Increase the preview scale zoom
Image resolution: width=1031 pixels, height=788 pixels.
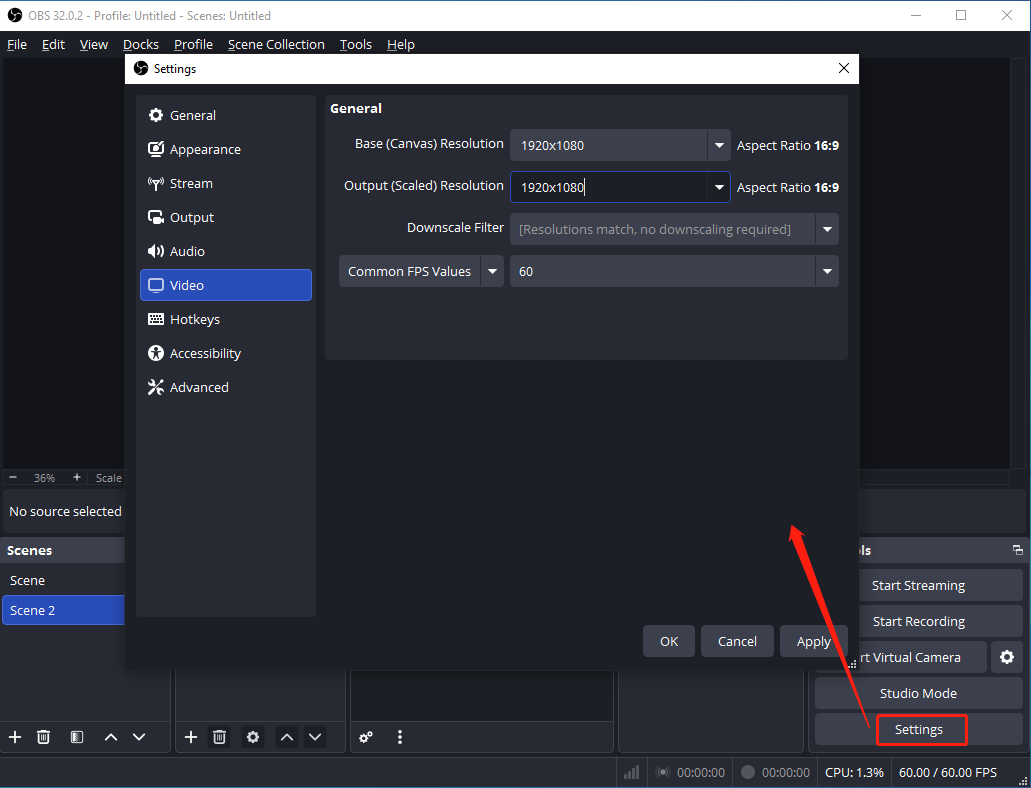75,478
